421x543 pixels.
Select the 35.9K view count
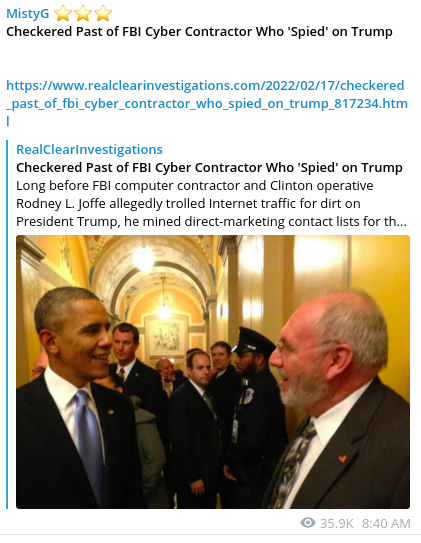click(x=337, y=523)
